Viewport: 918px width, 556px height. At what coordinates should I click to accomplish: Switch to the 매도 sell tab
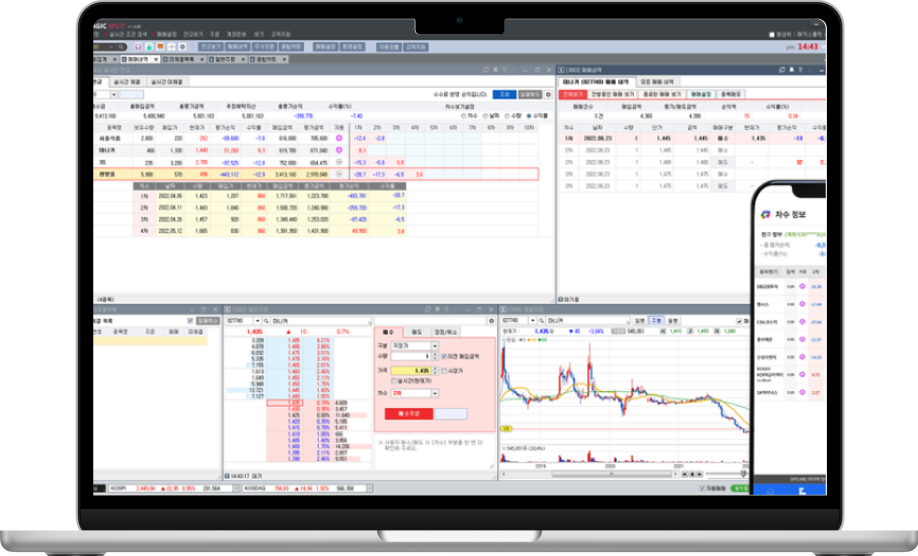[x=417, y=332]
